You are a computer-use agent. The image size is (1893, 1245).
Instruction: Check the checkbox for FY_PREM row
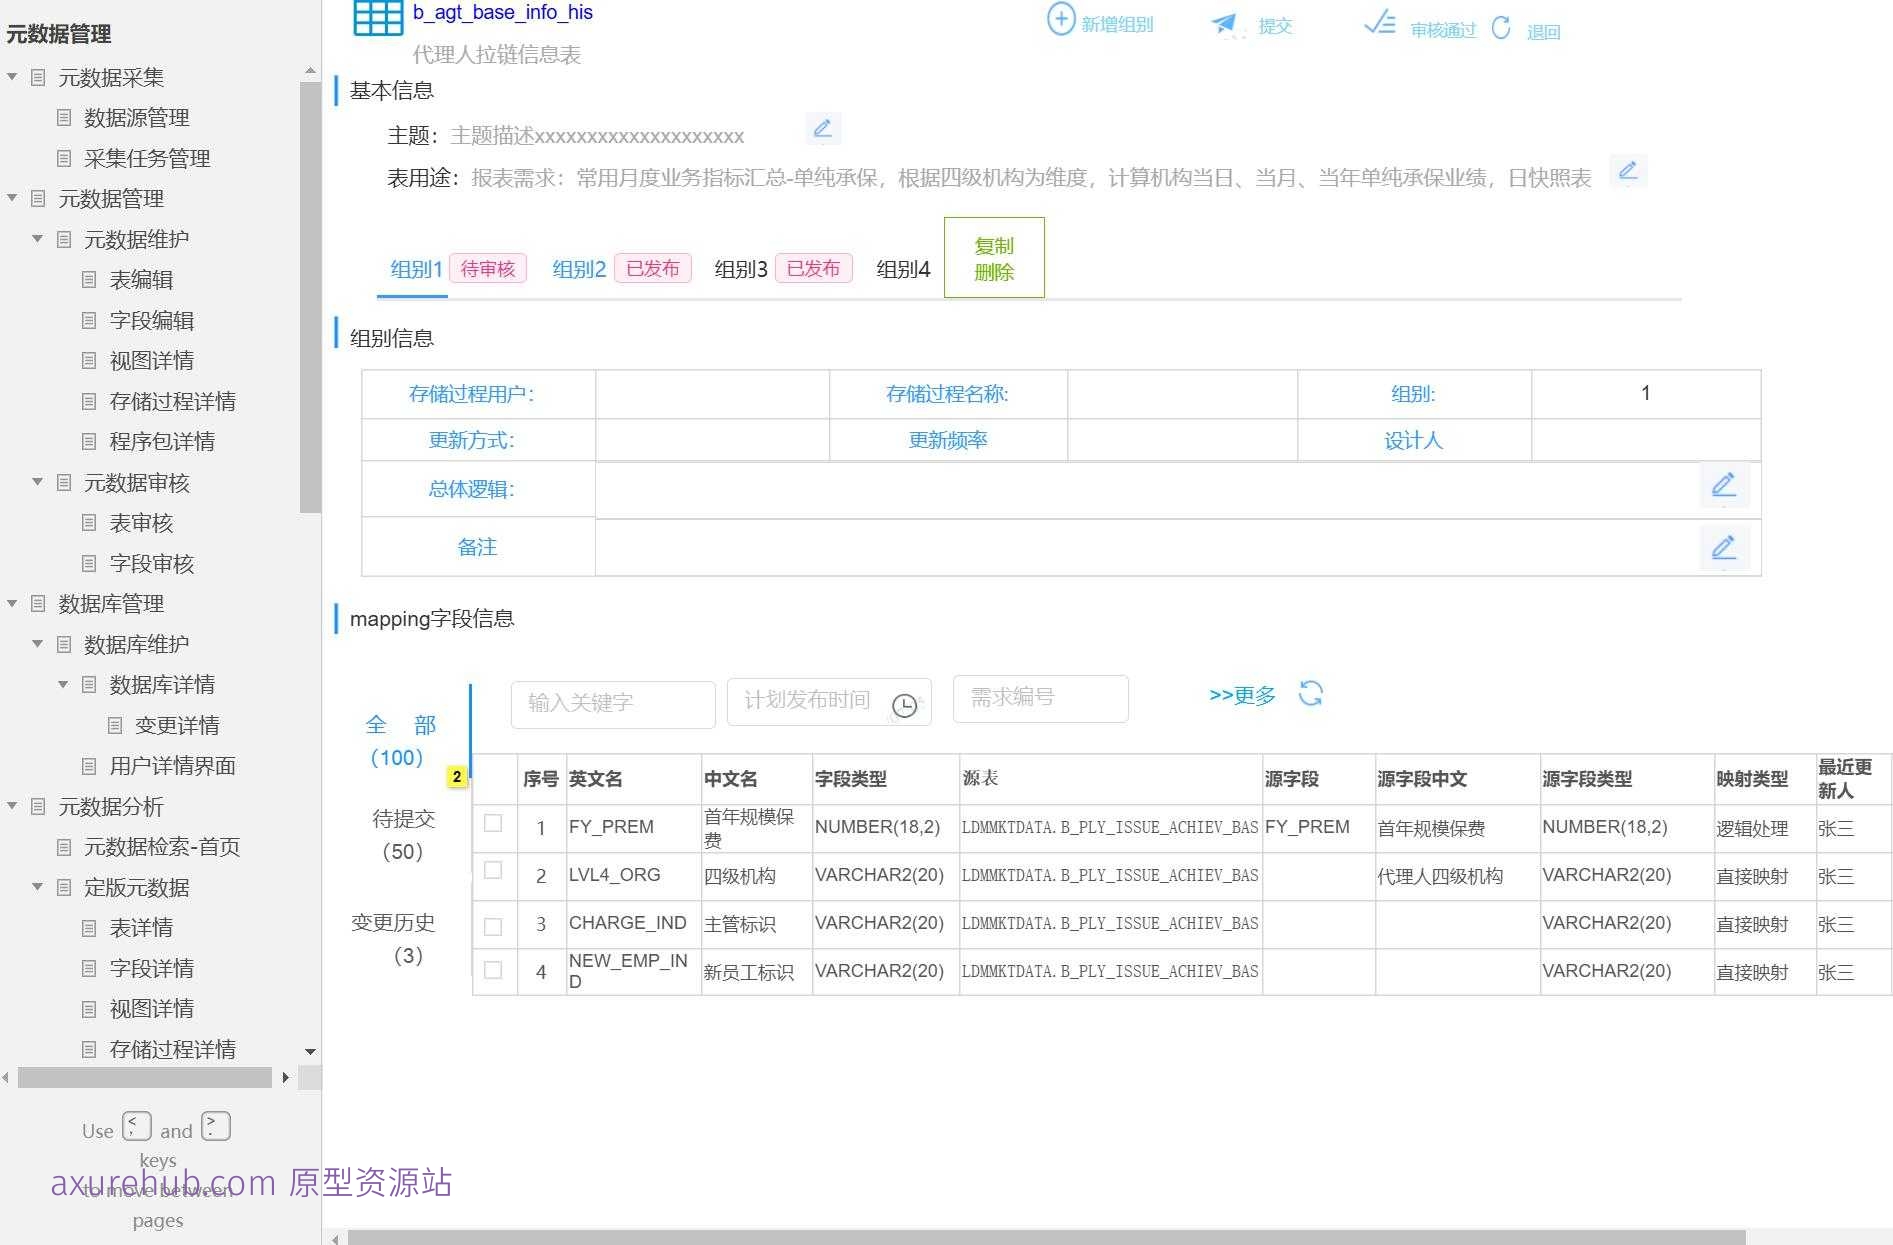[x=492, y=823]
